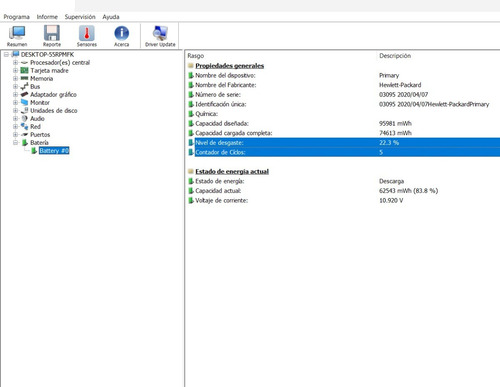500x387 pixels.
Task: Click the folder icon beside Estado de energía actual
Action: click(191, 171)
